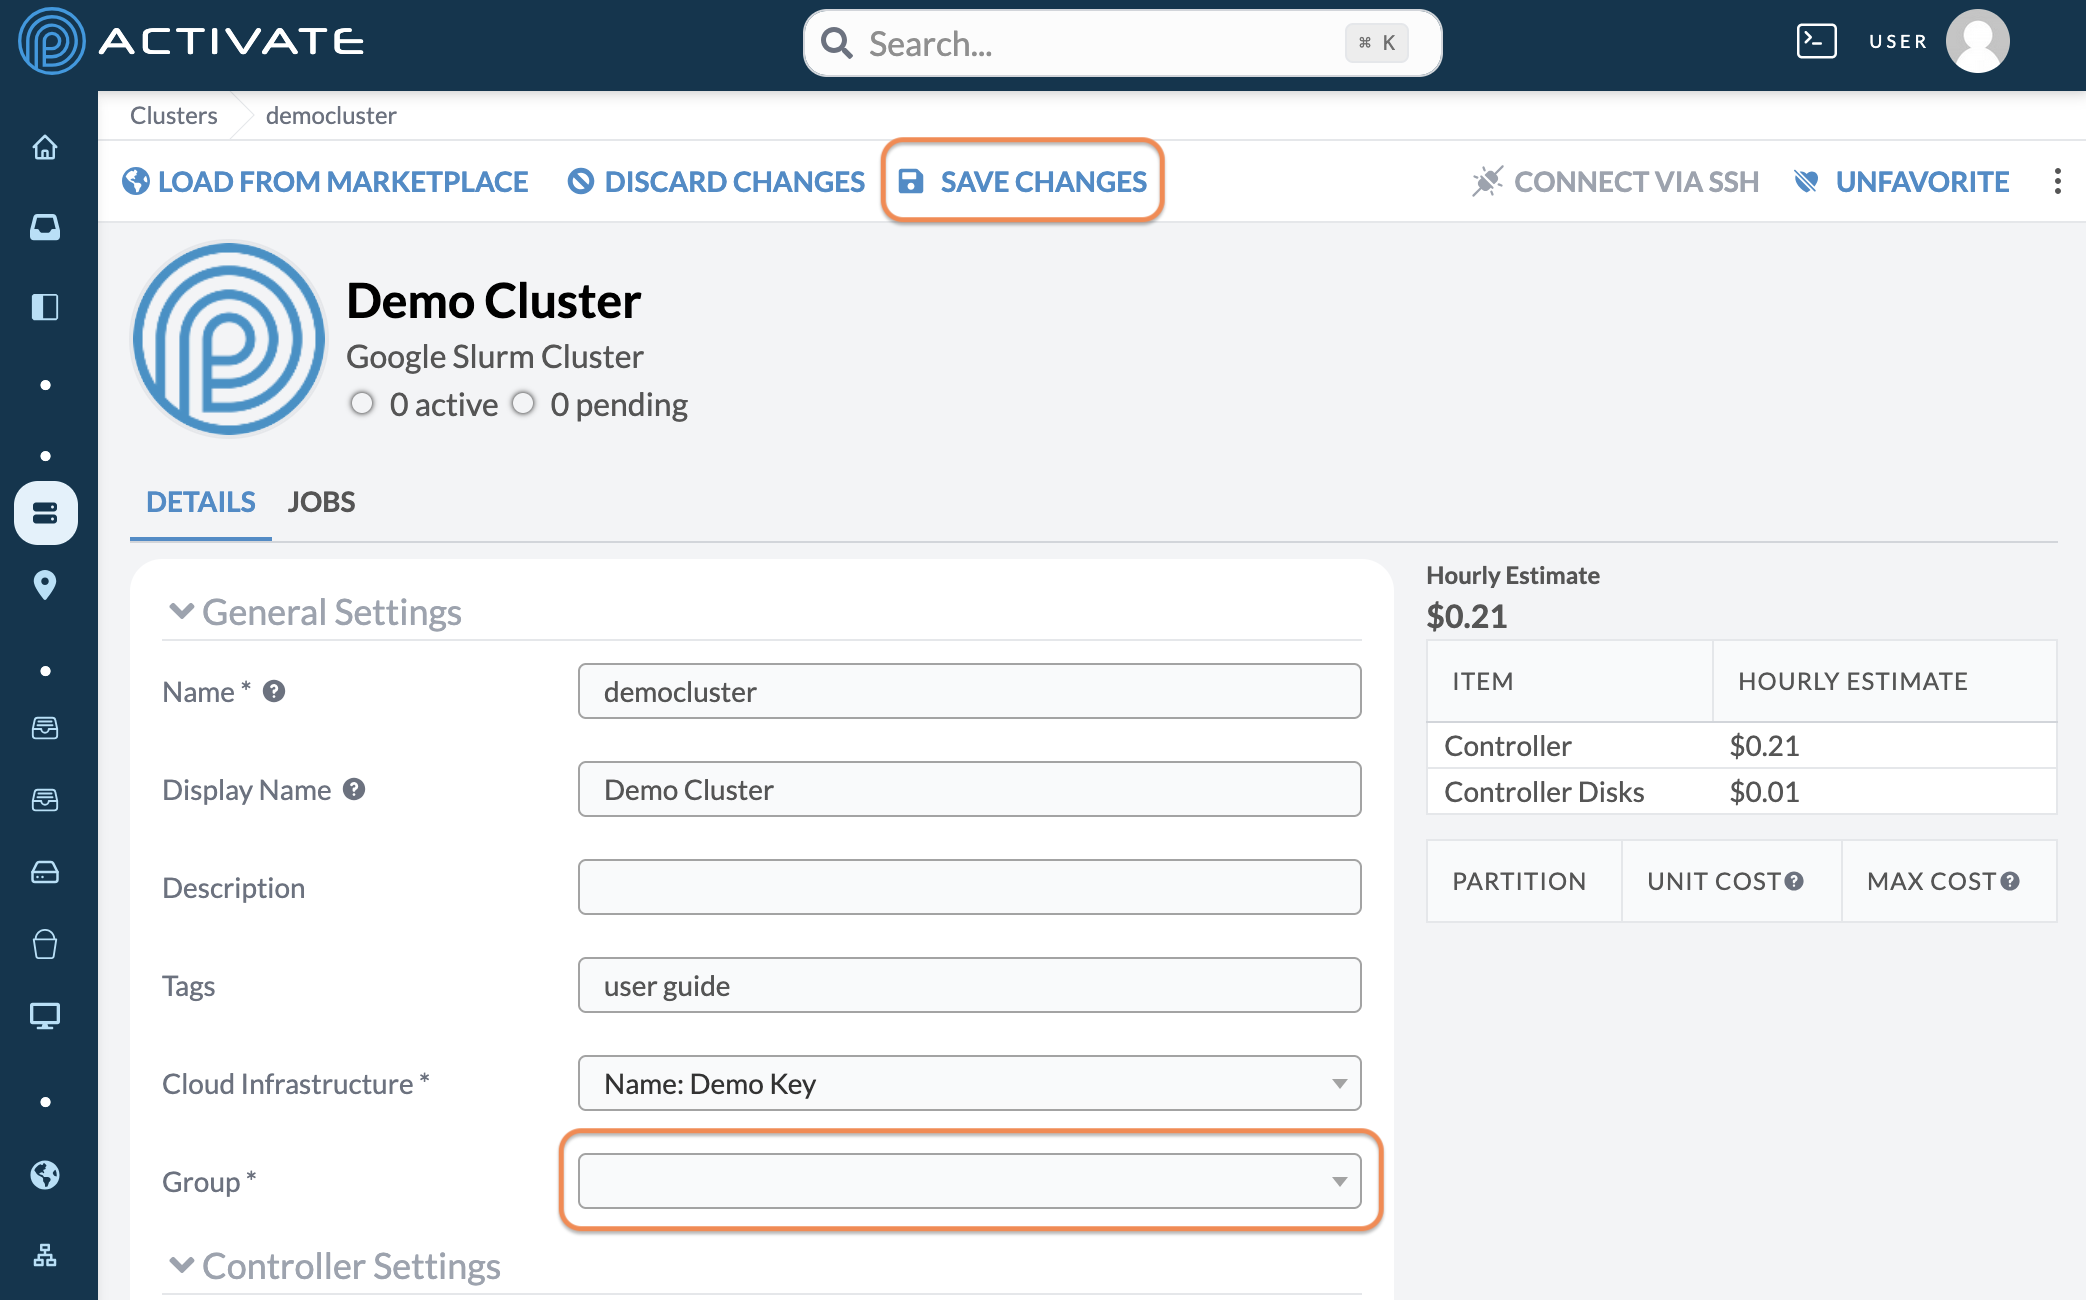Open the upper storage drawer sidebar icon

45,728
